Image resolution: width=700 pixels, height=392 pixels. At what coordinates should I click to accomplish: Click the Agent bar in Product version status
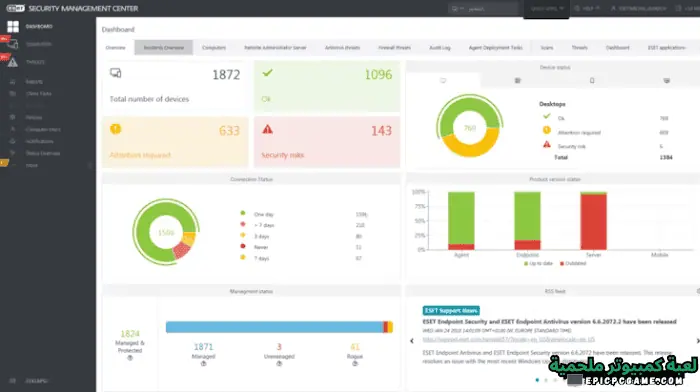click(461, 221)
